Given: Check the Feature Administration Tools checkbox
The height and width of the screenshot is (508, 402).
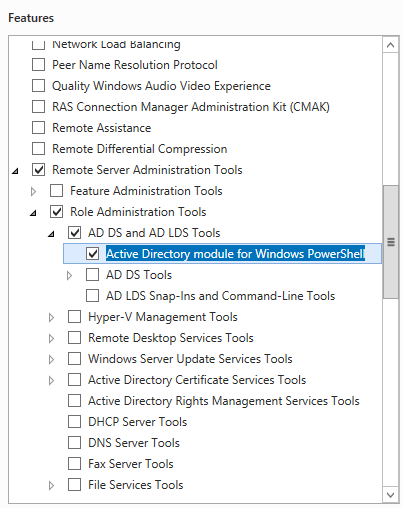Looking at the screenshot, I should point(56,191).
